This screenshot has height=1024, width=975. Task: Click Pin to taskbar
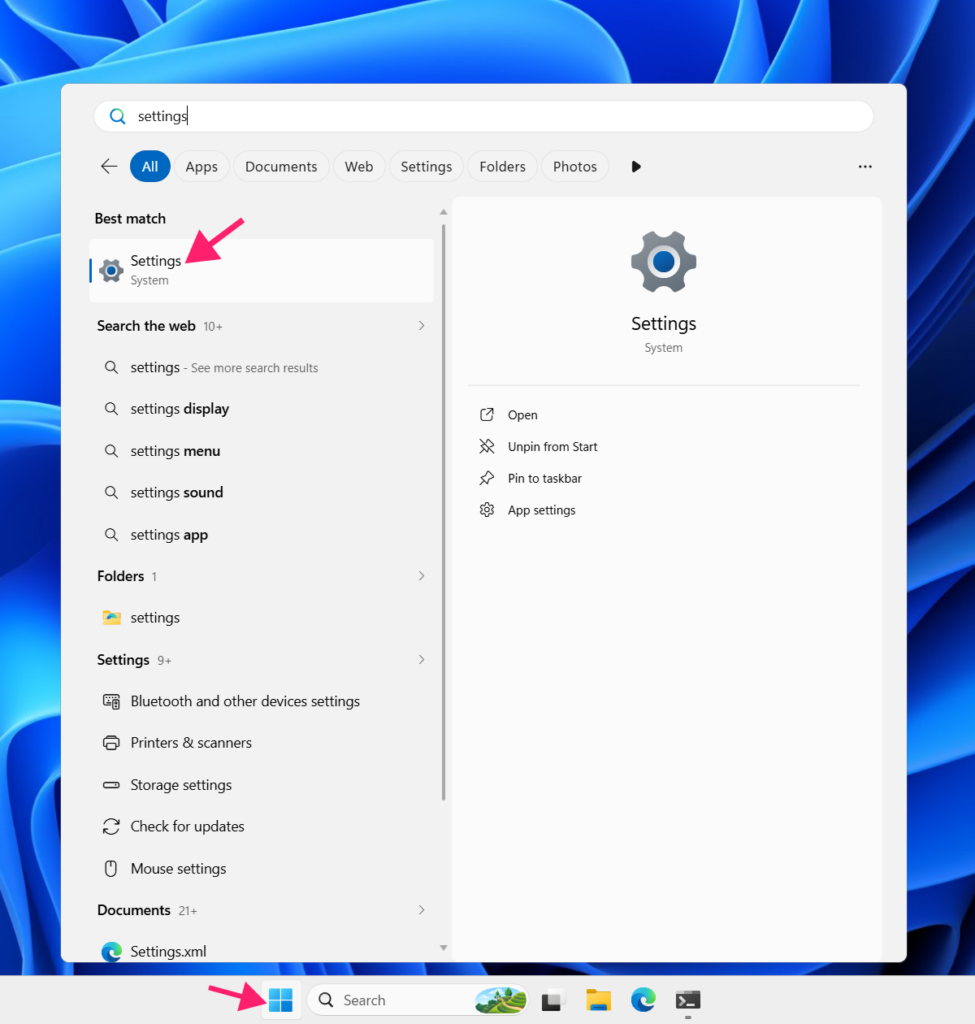tap(545, 478)
